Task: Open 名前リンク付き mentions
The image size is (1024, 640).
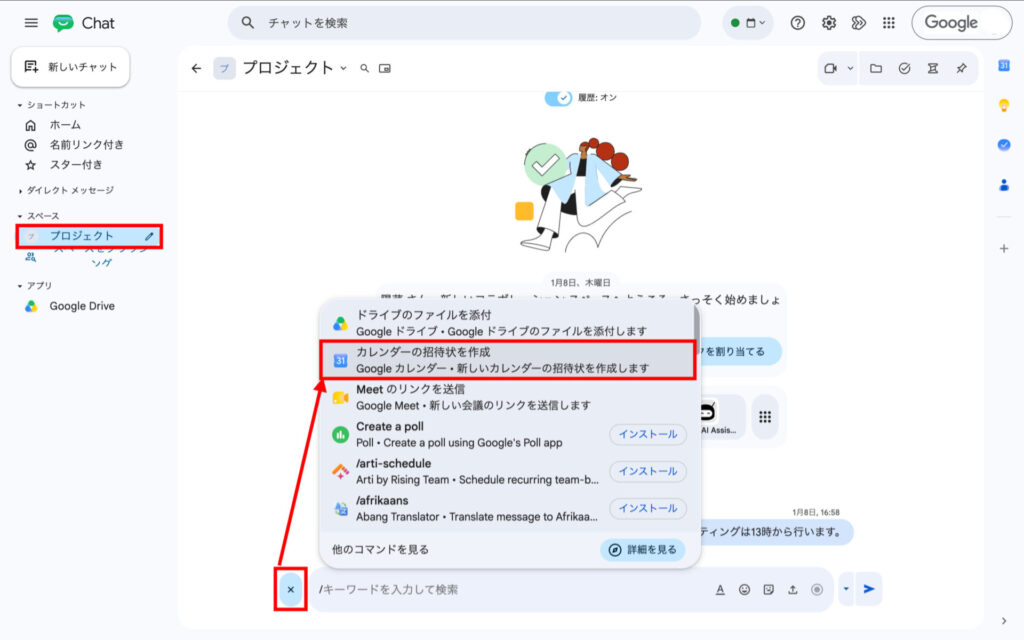Action: tap(86, 144)
